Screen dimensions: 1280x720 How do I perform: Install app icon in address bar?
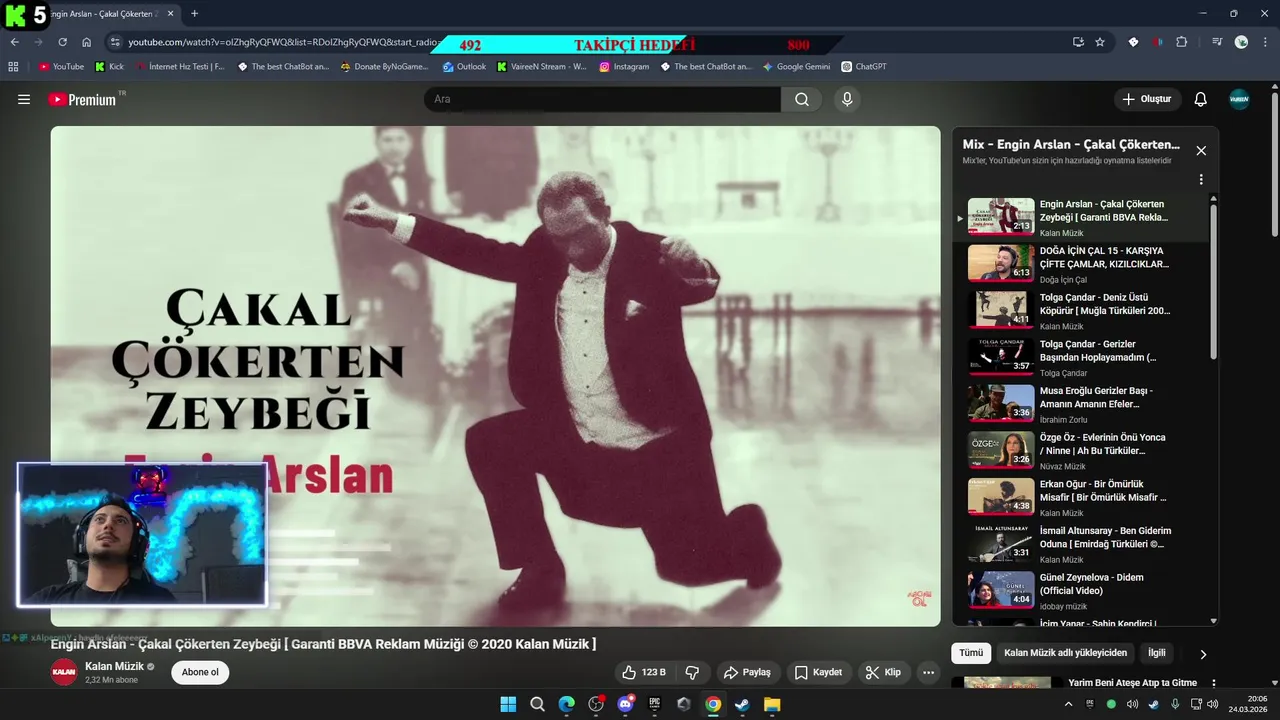coord(1078,42)
